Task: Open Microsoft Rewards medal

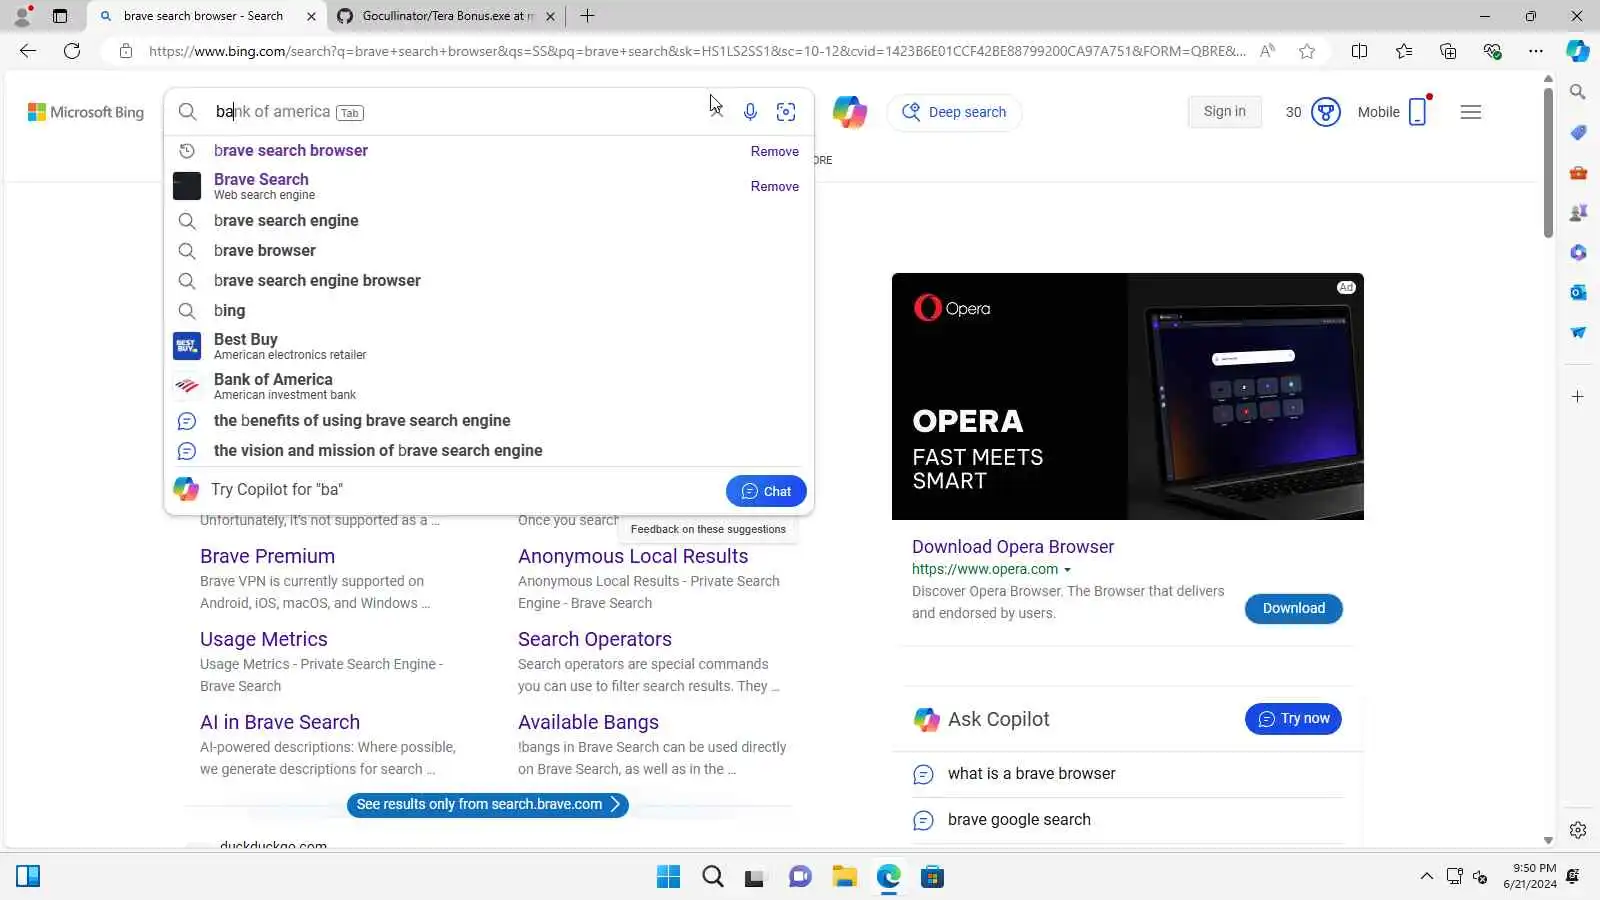Action: pyautogui.click(x=1325, y=112)
